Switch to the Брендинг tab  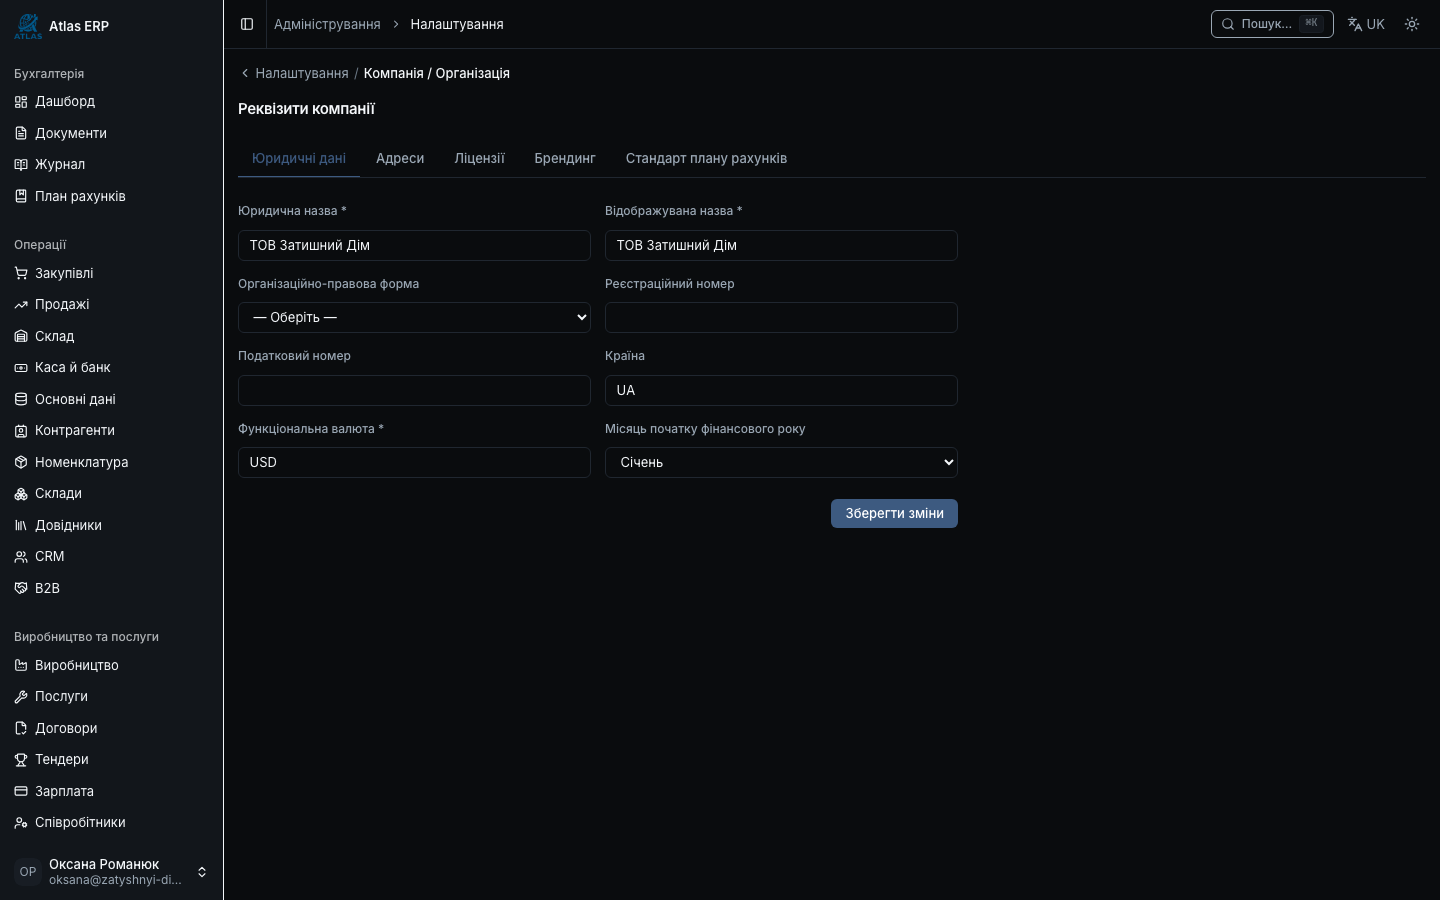(565, 158)
